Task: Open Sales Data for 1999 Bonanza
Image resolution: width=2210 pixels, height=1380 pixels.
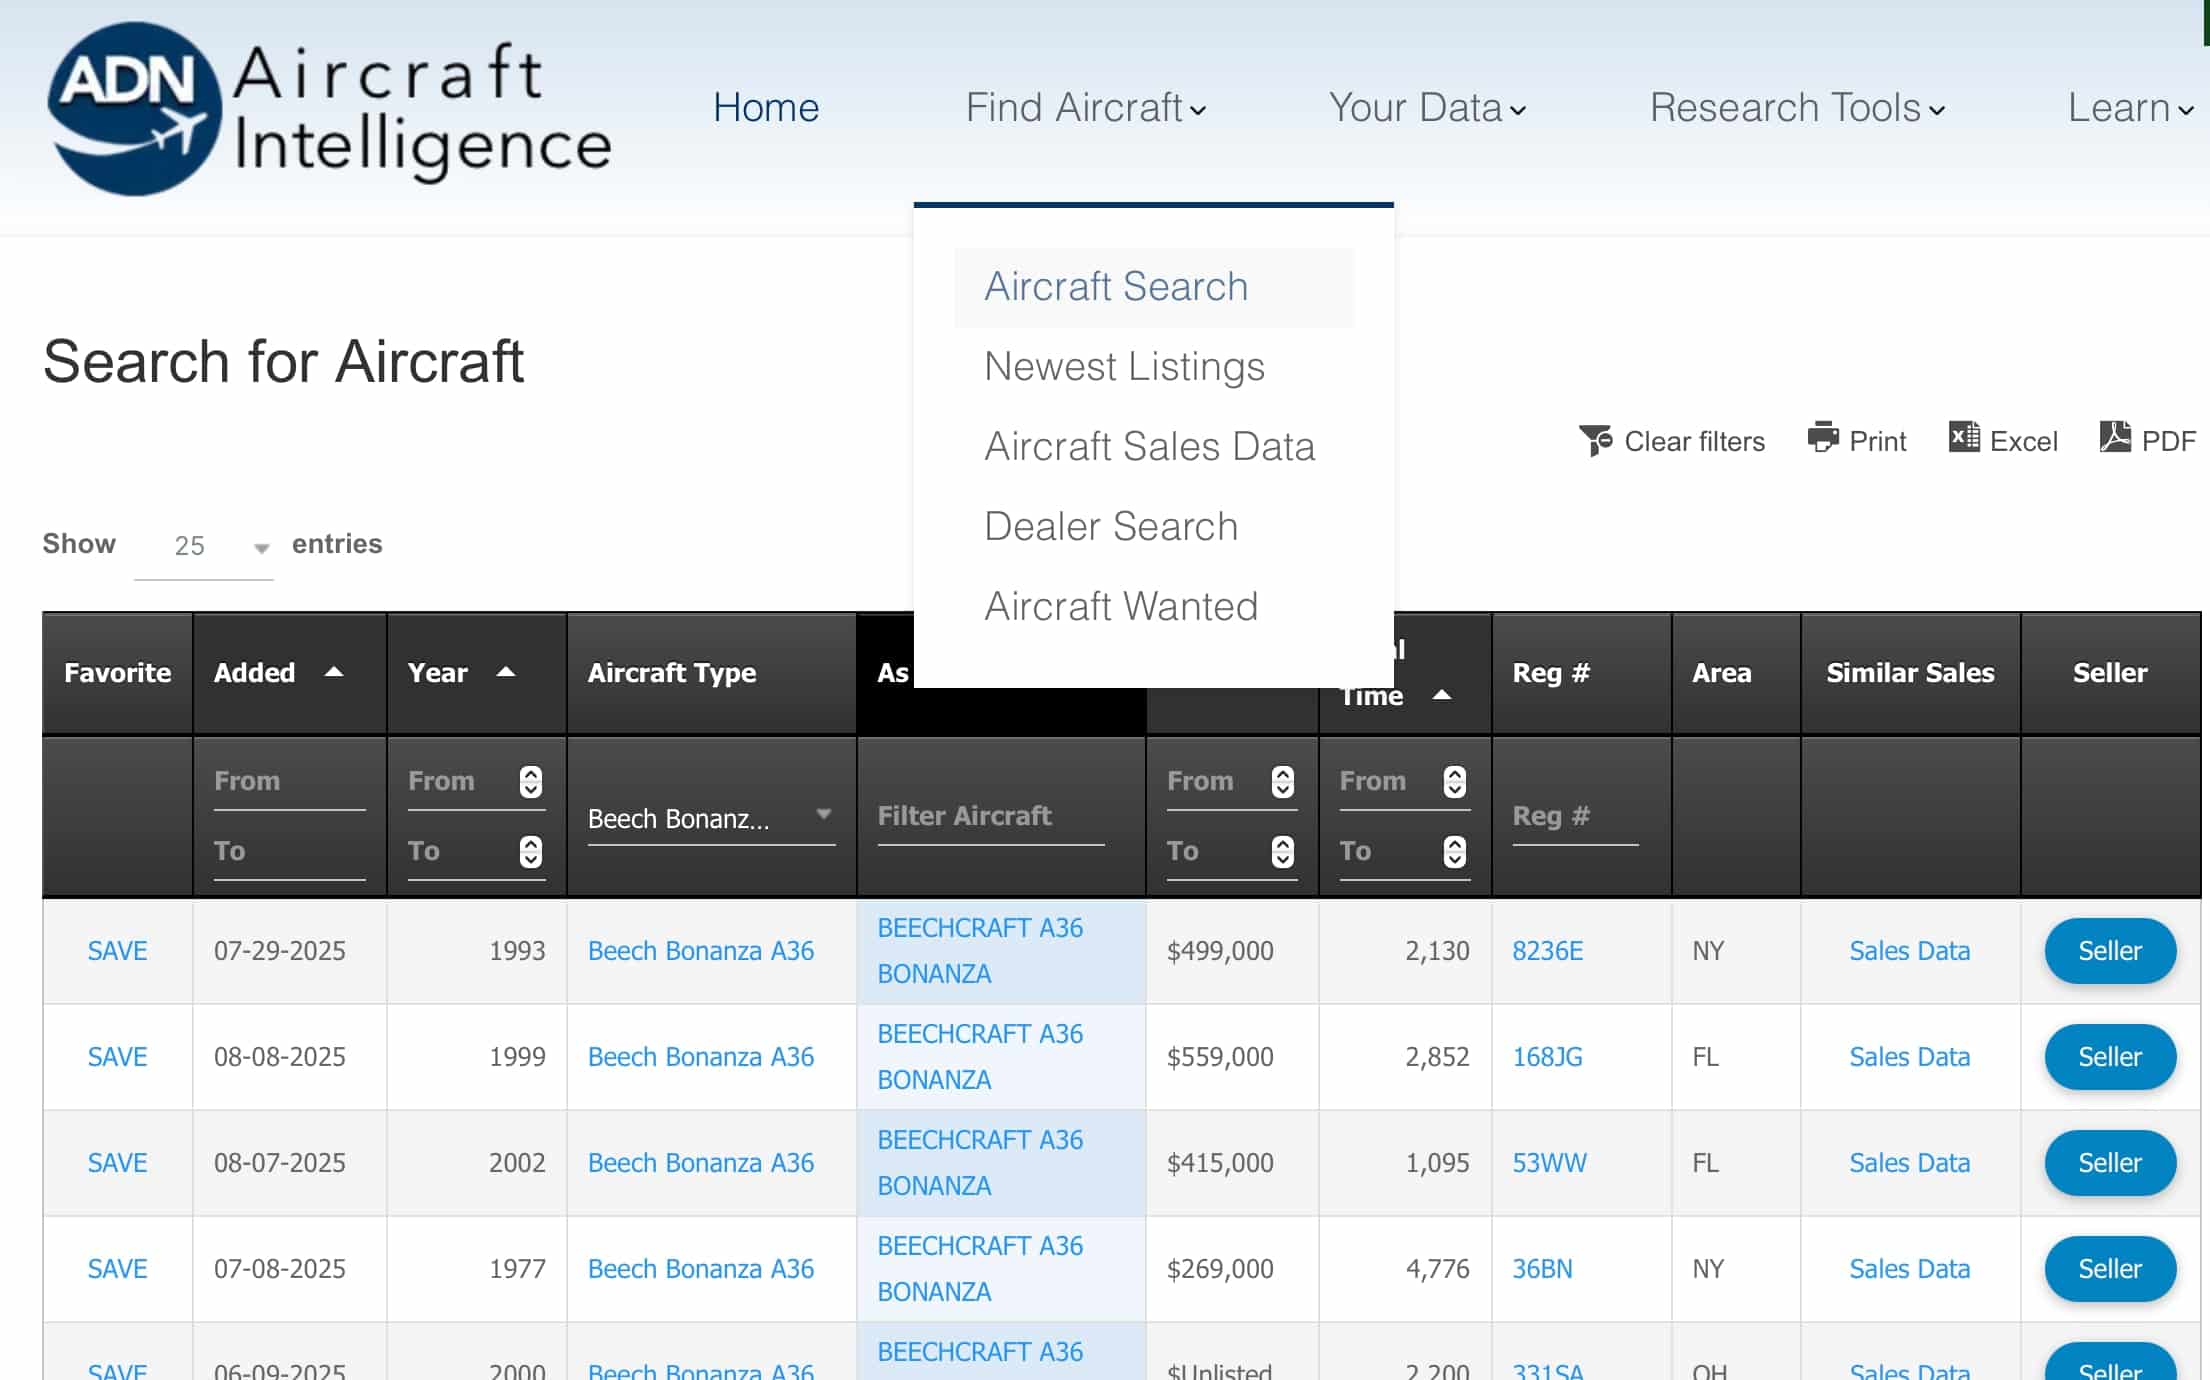Action: click(x=1909, y=1057)
